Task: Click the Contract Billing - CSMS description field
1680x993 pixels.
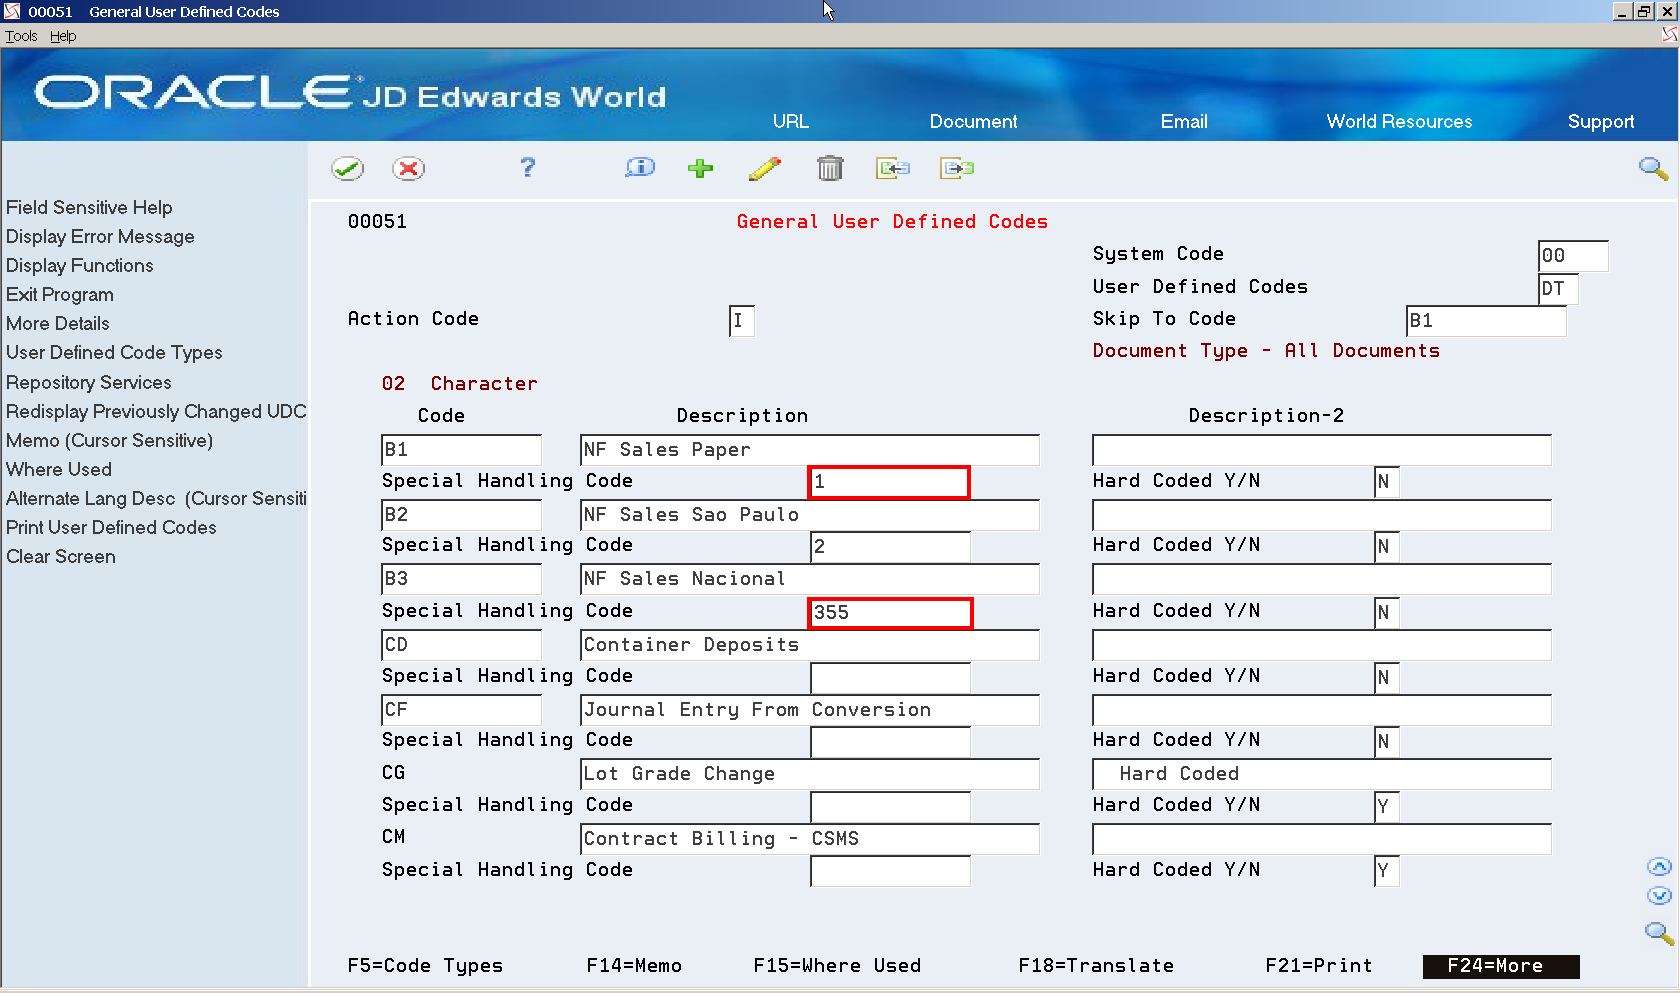Action: click(810, 839)
